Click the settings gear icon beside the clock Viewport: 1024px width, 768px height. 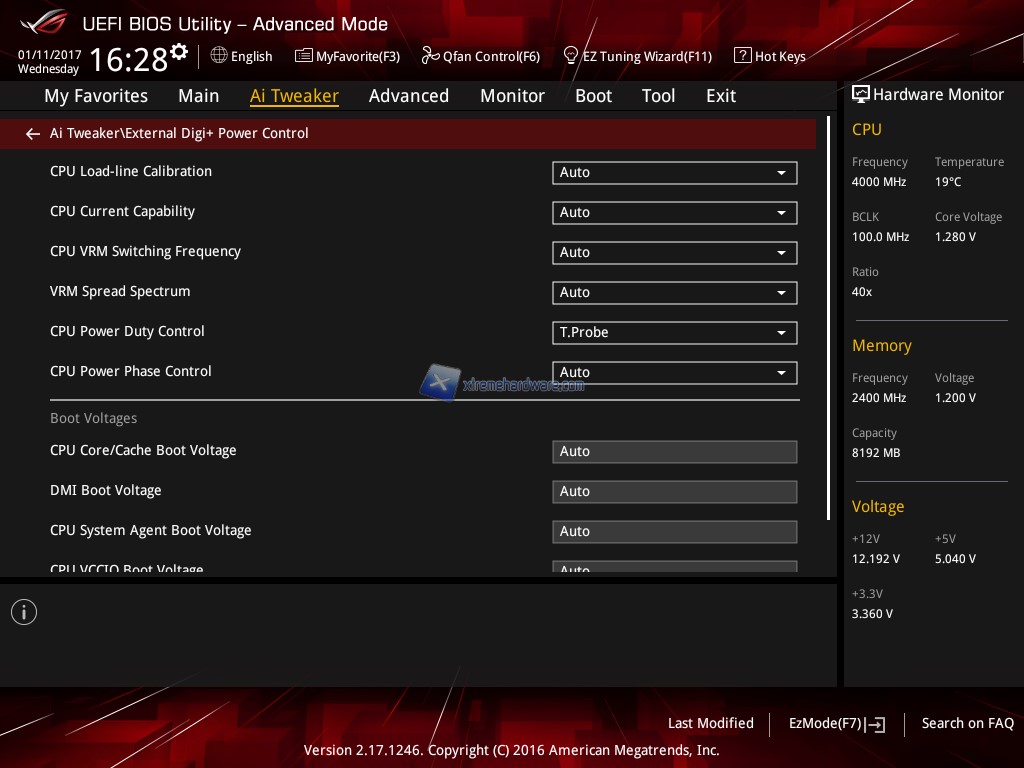(x=179, y=51)
